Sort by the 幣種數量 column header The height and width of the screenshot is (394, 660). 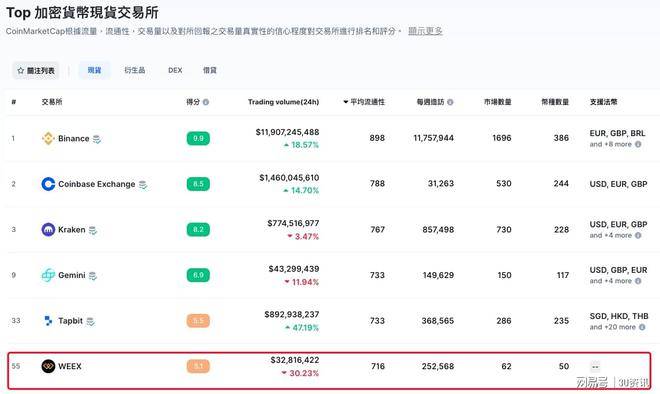click(x=555, y=102)
